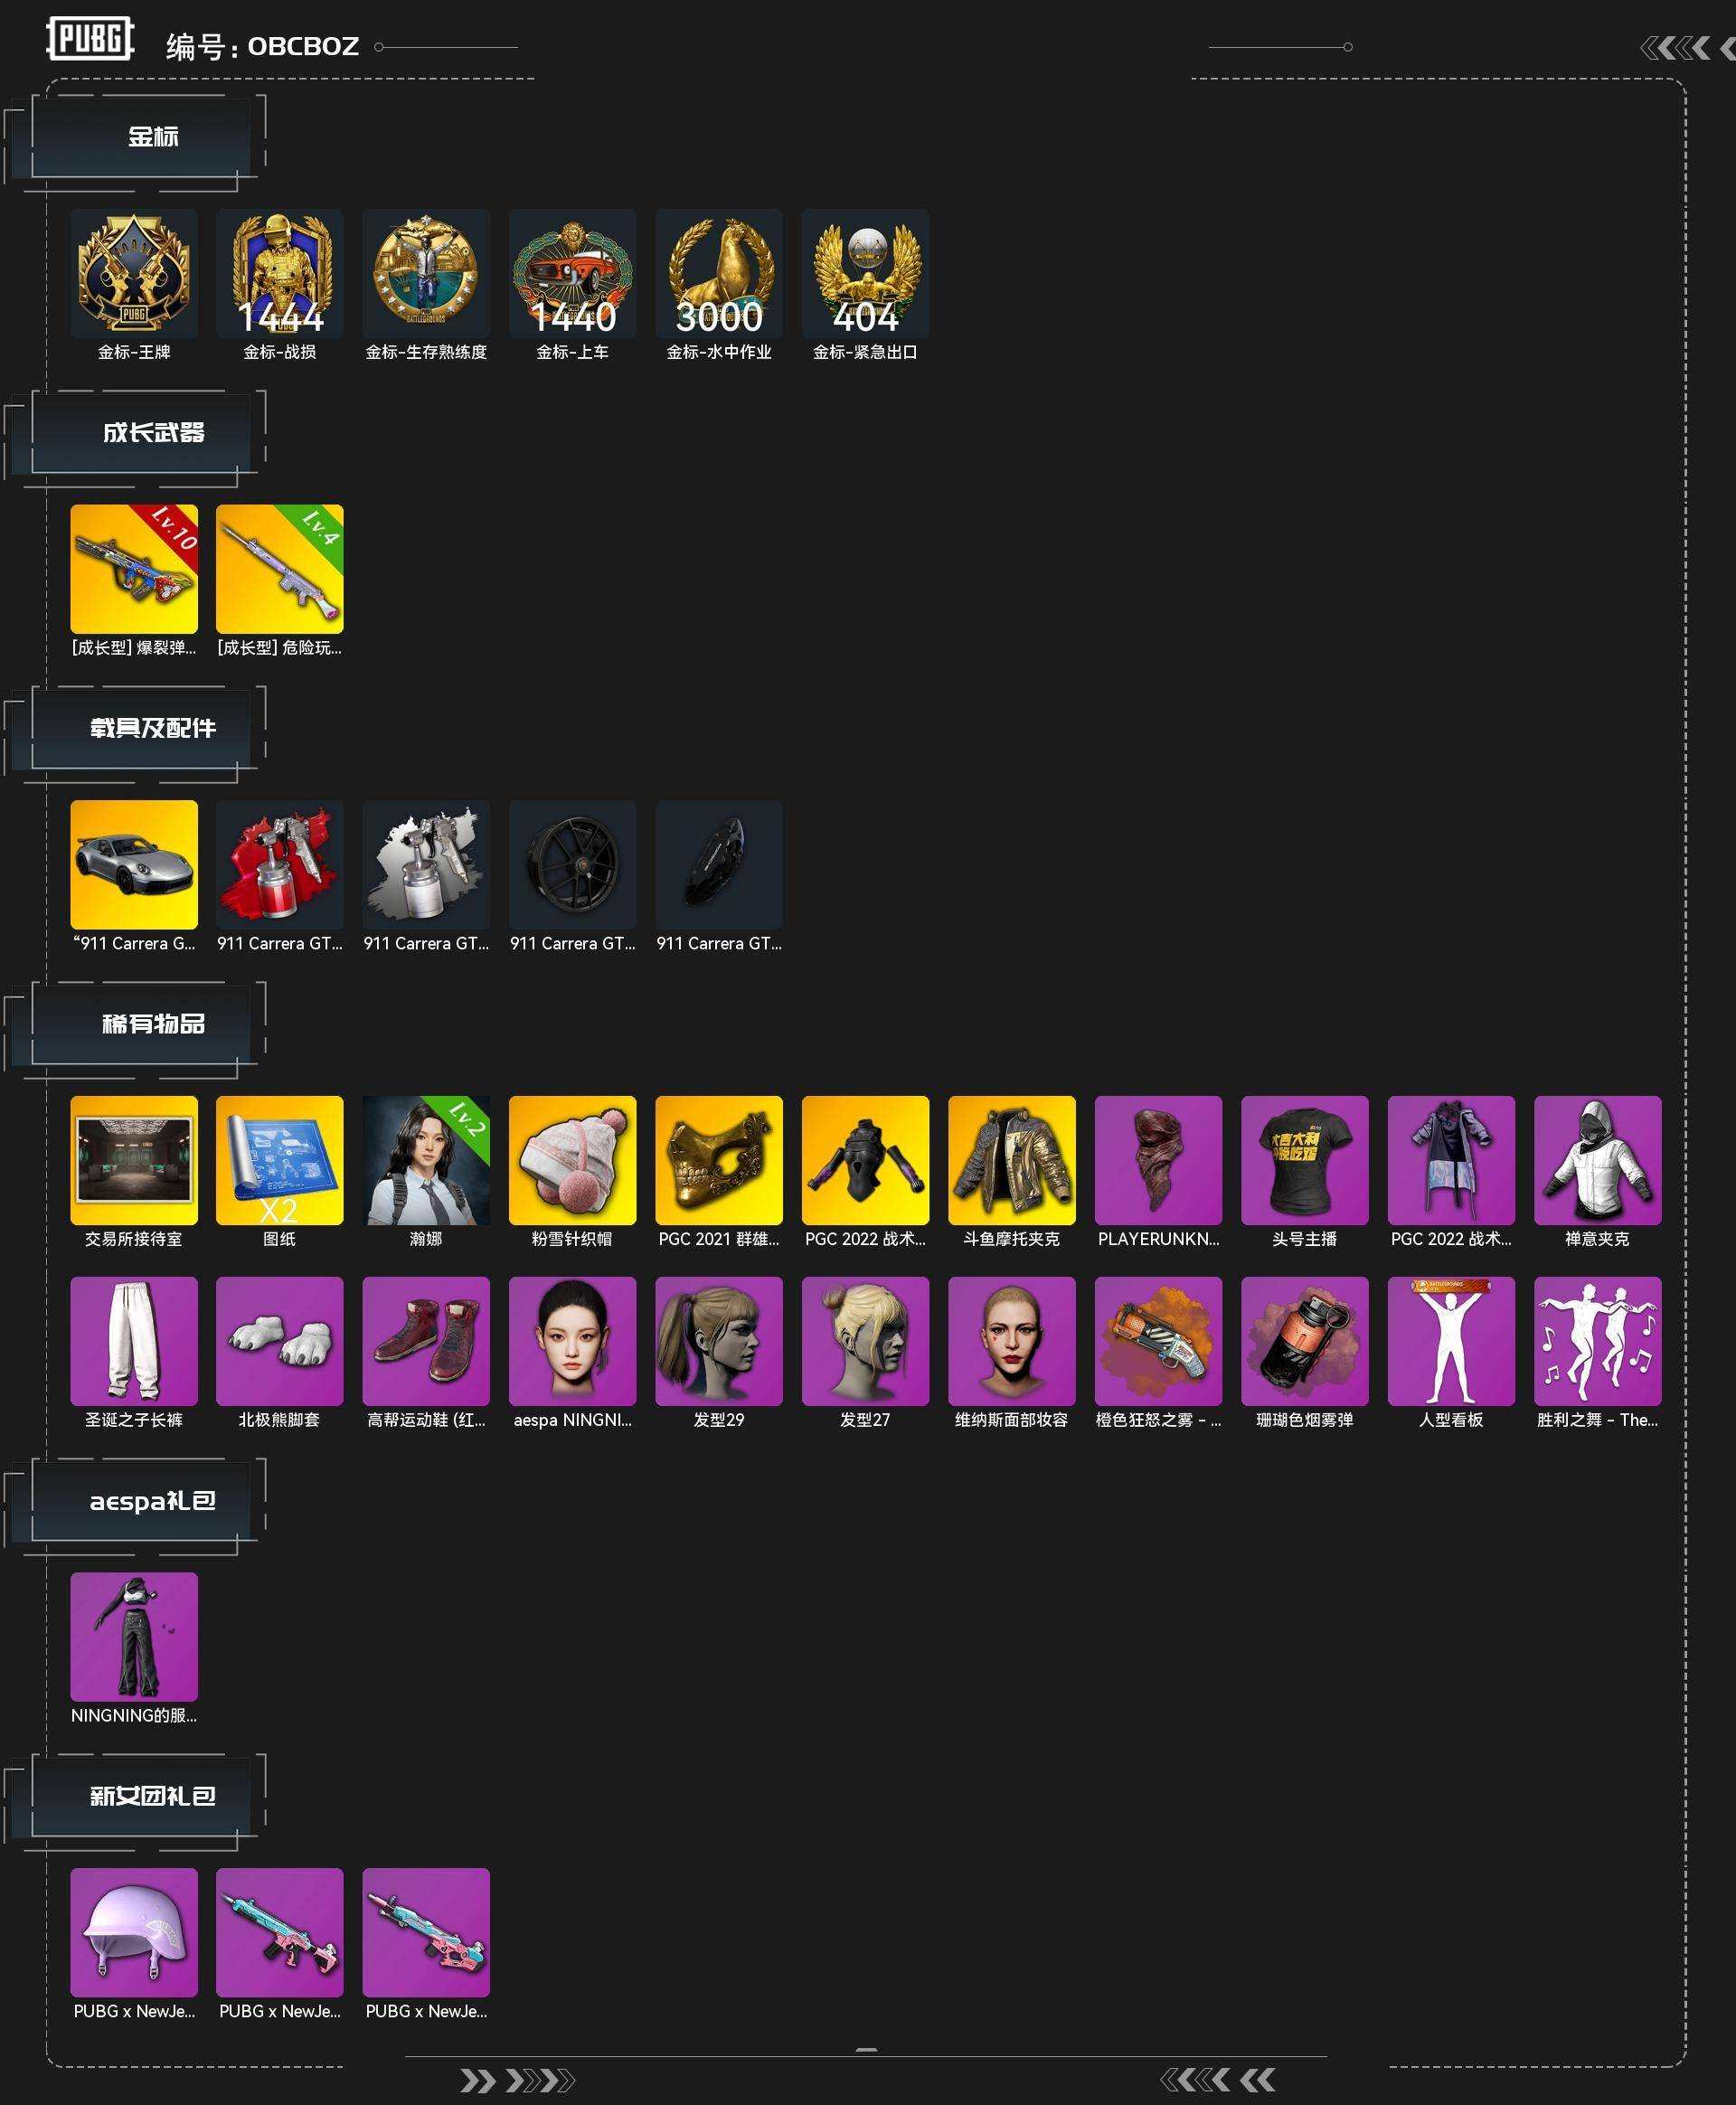The height and width of the screenshot is (2105, 1736).
Task: Select the 金标-王牌 gold medal icon
Action: [x=134, y=273]
